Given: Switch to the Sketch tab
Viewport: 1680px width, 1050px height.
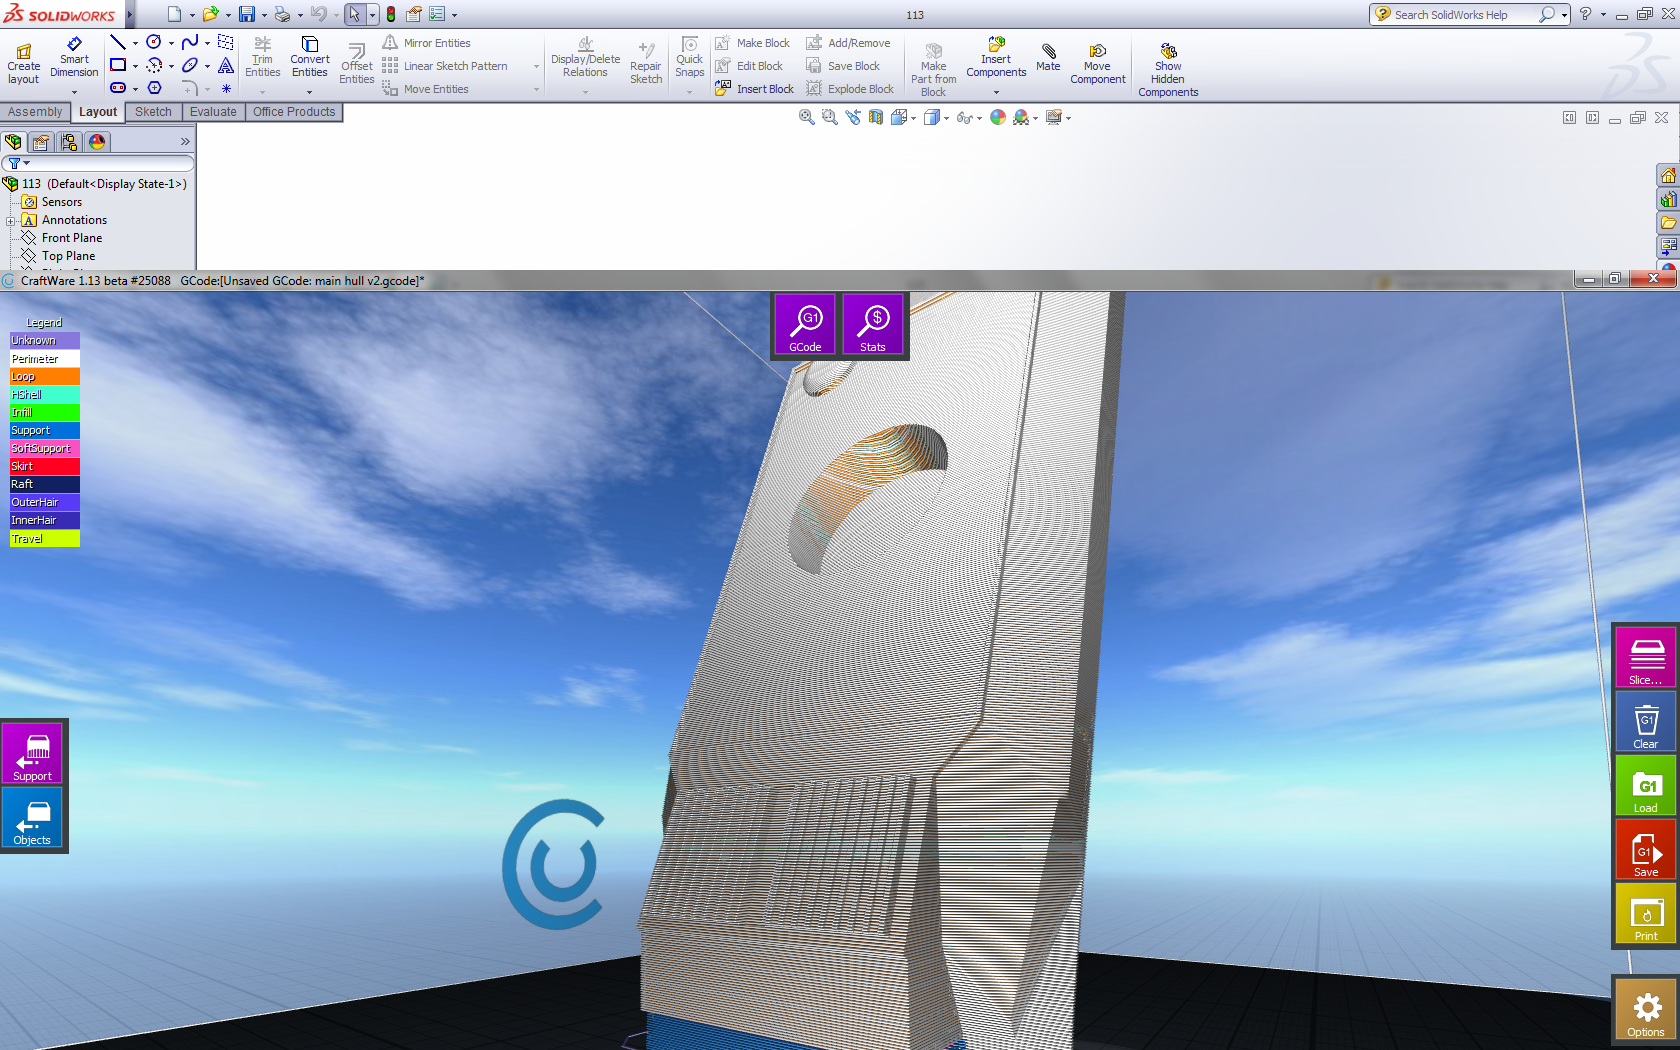Looking at the screenshot, I should (153, 112).
